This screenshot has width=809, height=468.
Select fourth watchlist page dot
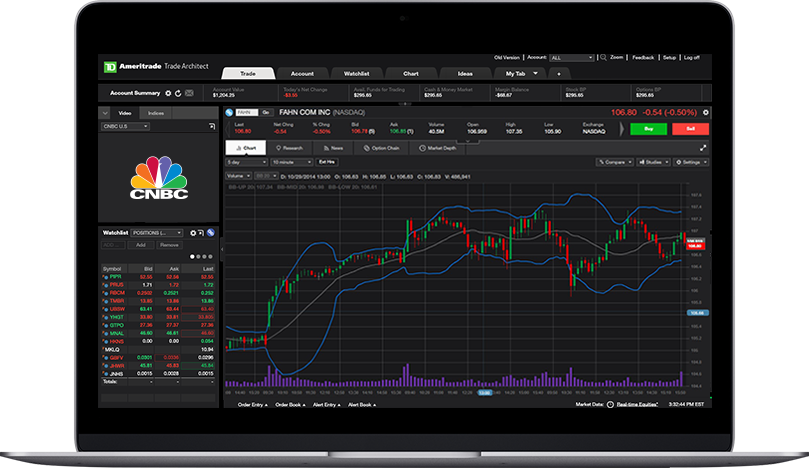pos(210,256)
